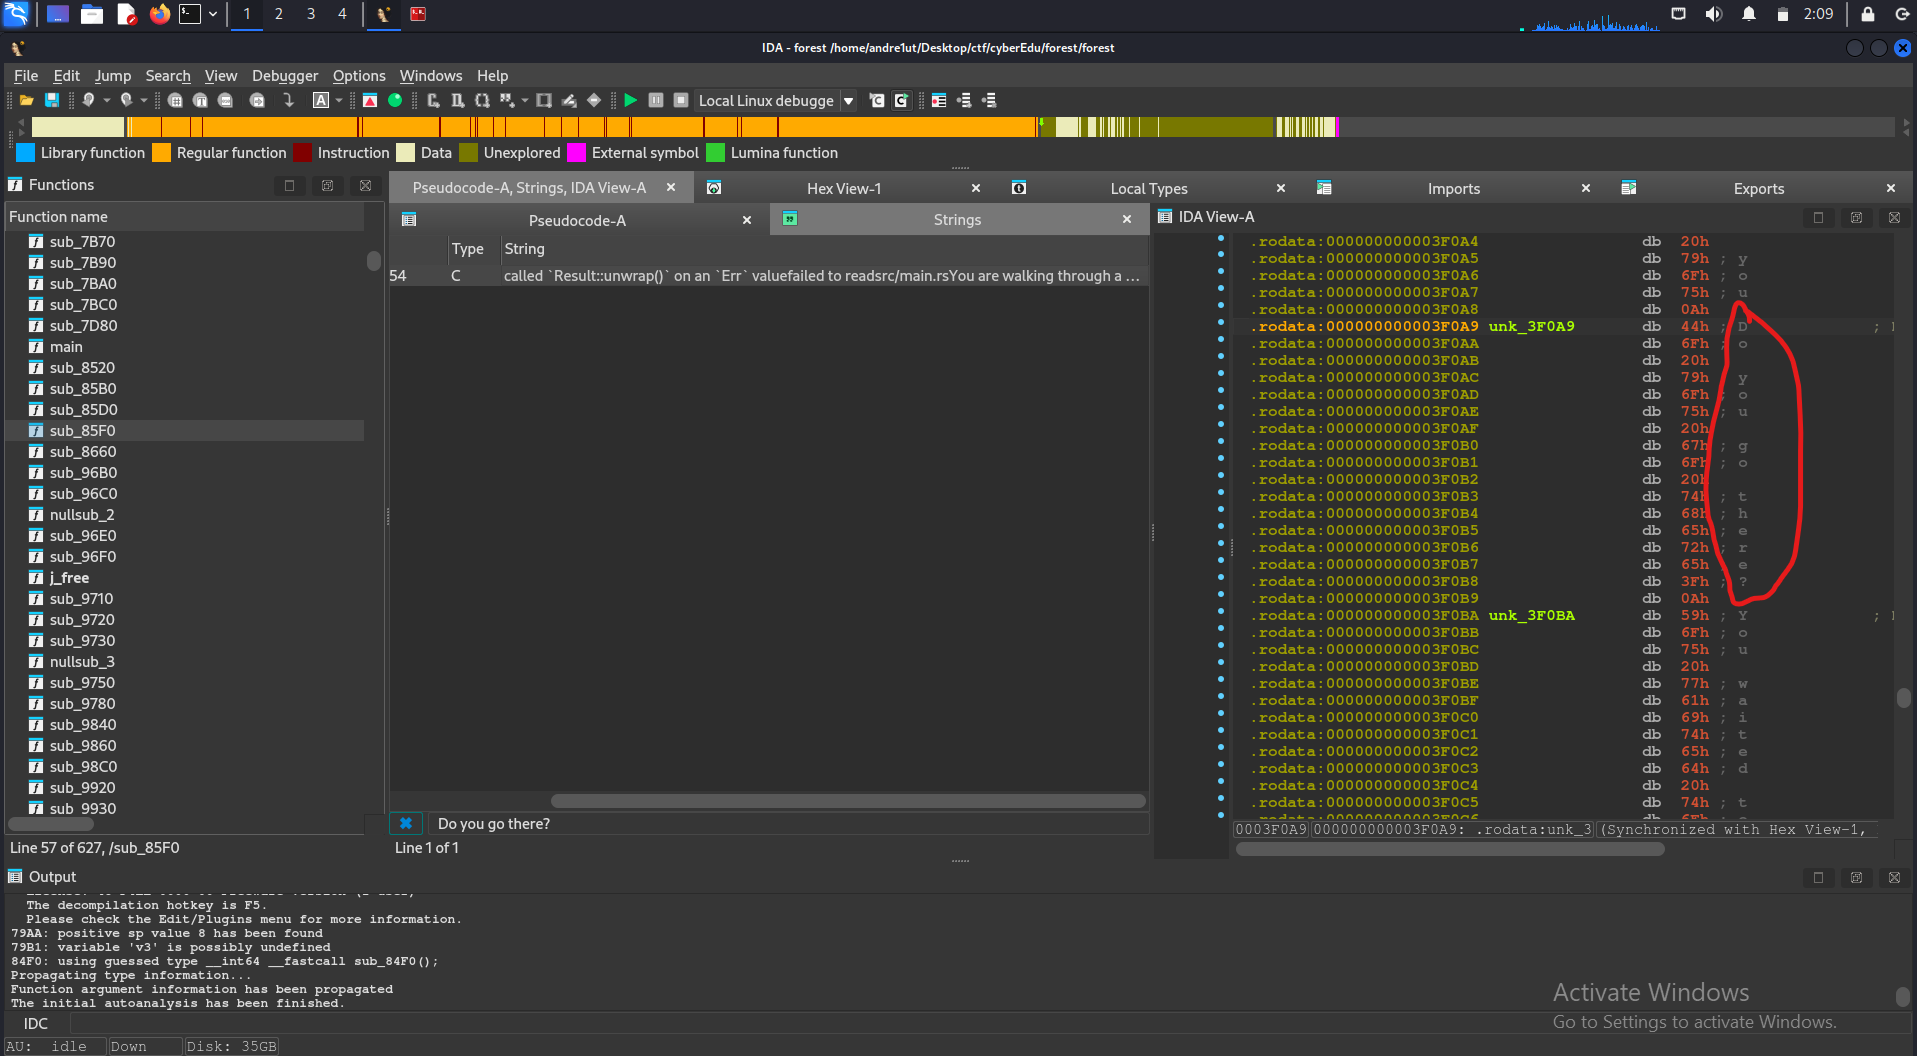Click the red triangle toolbar icon
This screenshot has width=1917, height=1056.
pyautogui.click(x=370, y=100)
